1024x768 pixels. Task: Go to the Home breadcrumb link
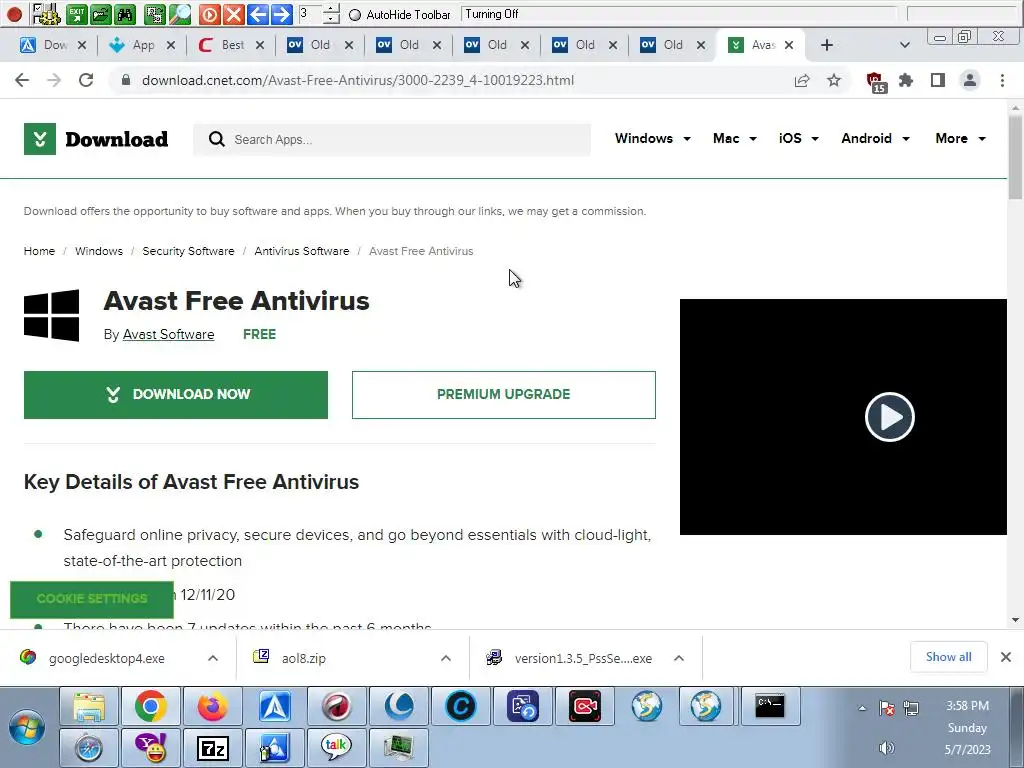point(39,251)
